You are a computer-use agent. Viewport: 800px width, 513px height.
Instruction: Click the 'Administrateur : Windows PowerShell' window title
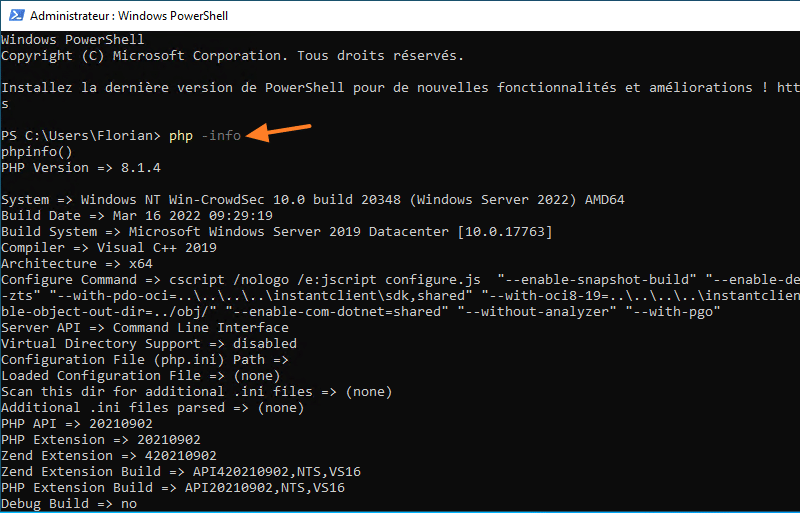tap(117, 16)
